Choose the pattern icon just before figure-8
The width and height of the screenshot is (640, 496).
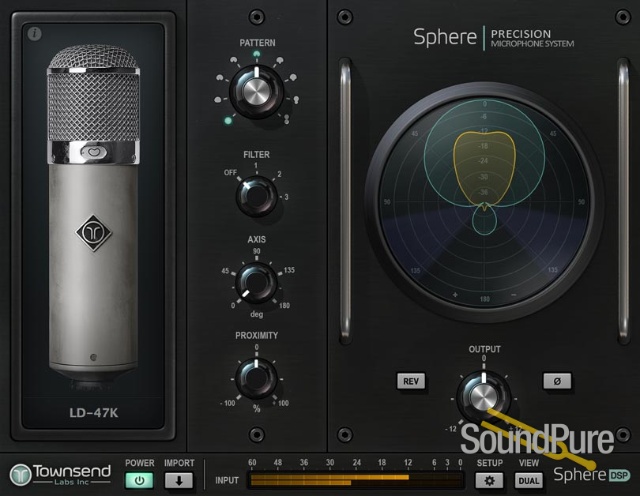(296, 99)
